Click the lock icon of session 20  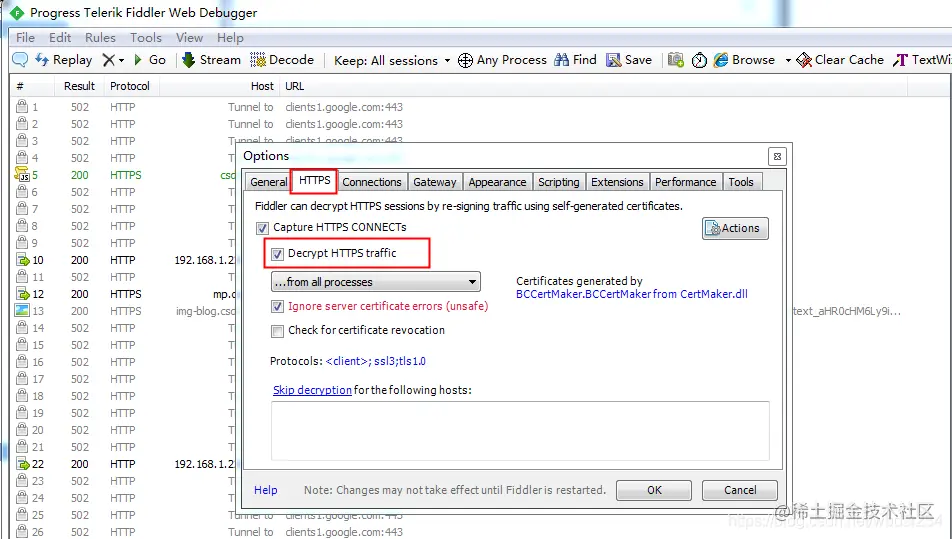(x=22, y=430)
